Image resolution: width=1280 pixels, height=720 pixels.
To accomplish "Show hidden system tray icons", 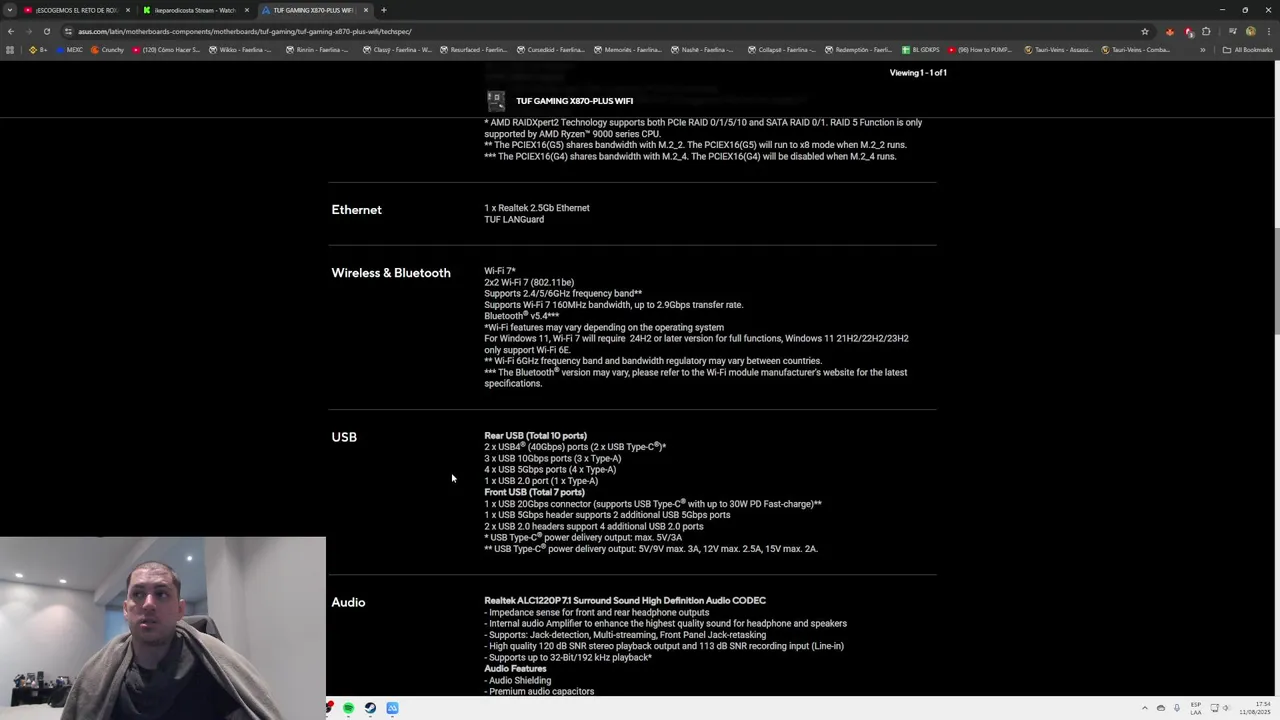I will click(x=1145, y=708).
